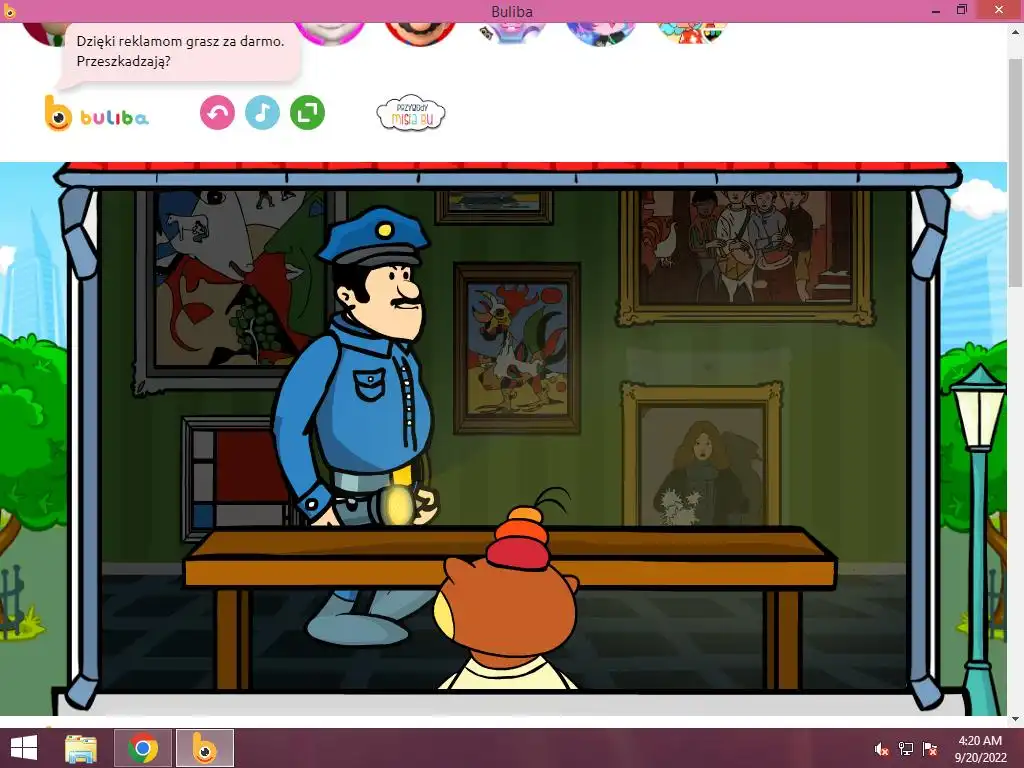Click the Buliba logo
The height and width of the screenshot is (768, 1024).
click(x=97, y=114)
